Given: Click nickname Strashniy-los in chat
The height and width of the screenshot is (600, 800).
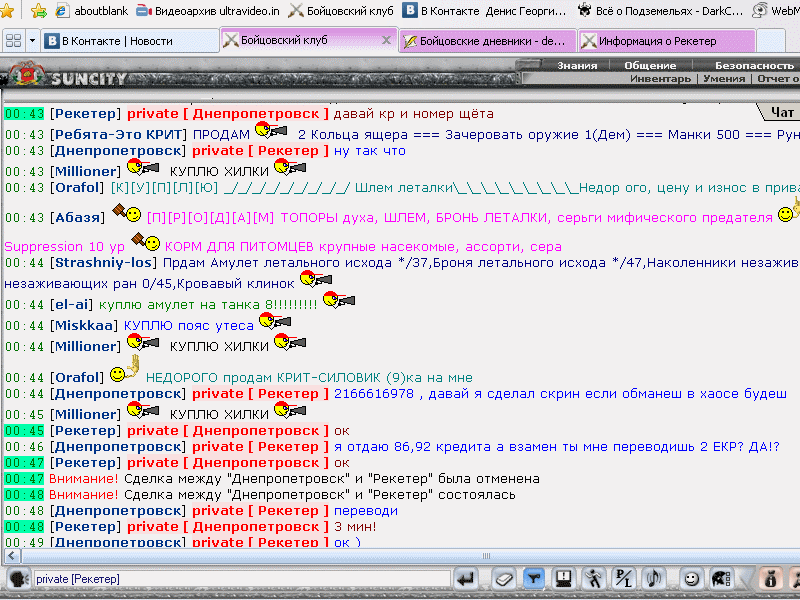Looking at the screenshot, I should 104,263.
